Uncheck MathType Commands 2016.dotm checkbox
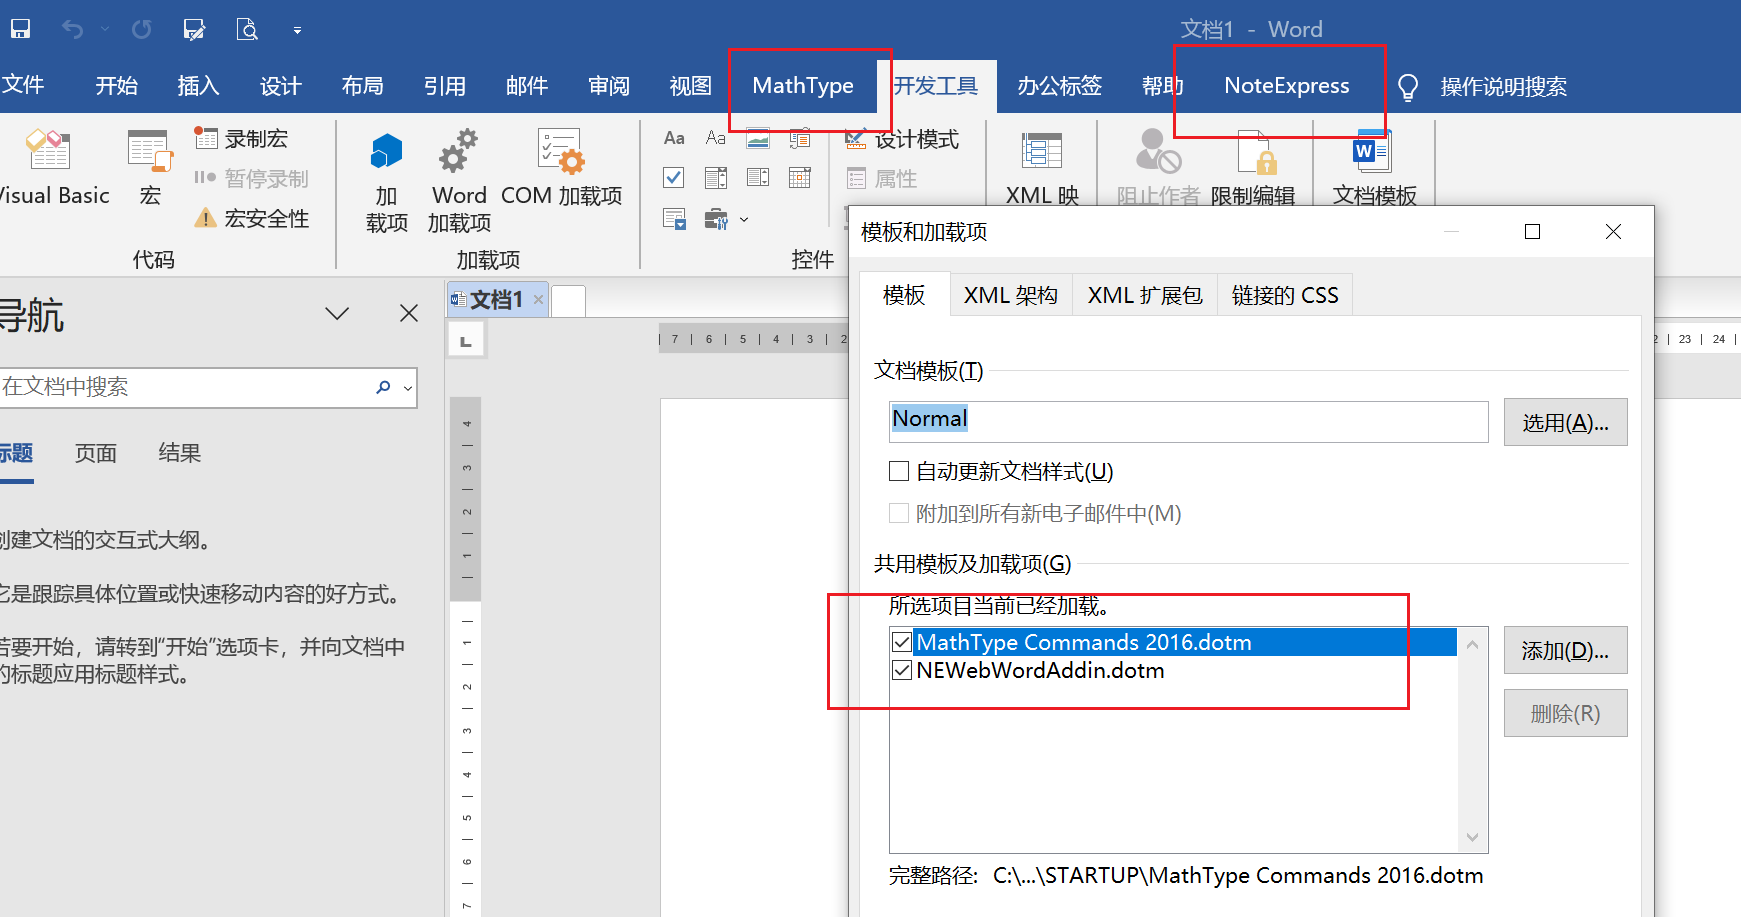1741x917 pixels. click(902, 642)
